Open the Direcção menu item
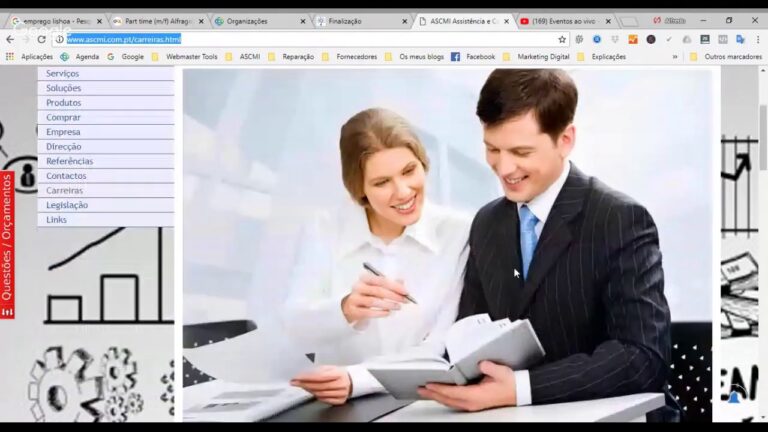The image size is (768, 432). coord(106,146)
